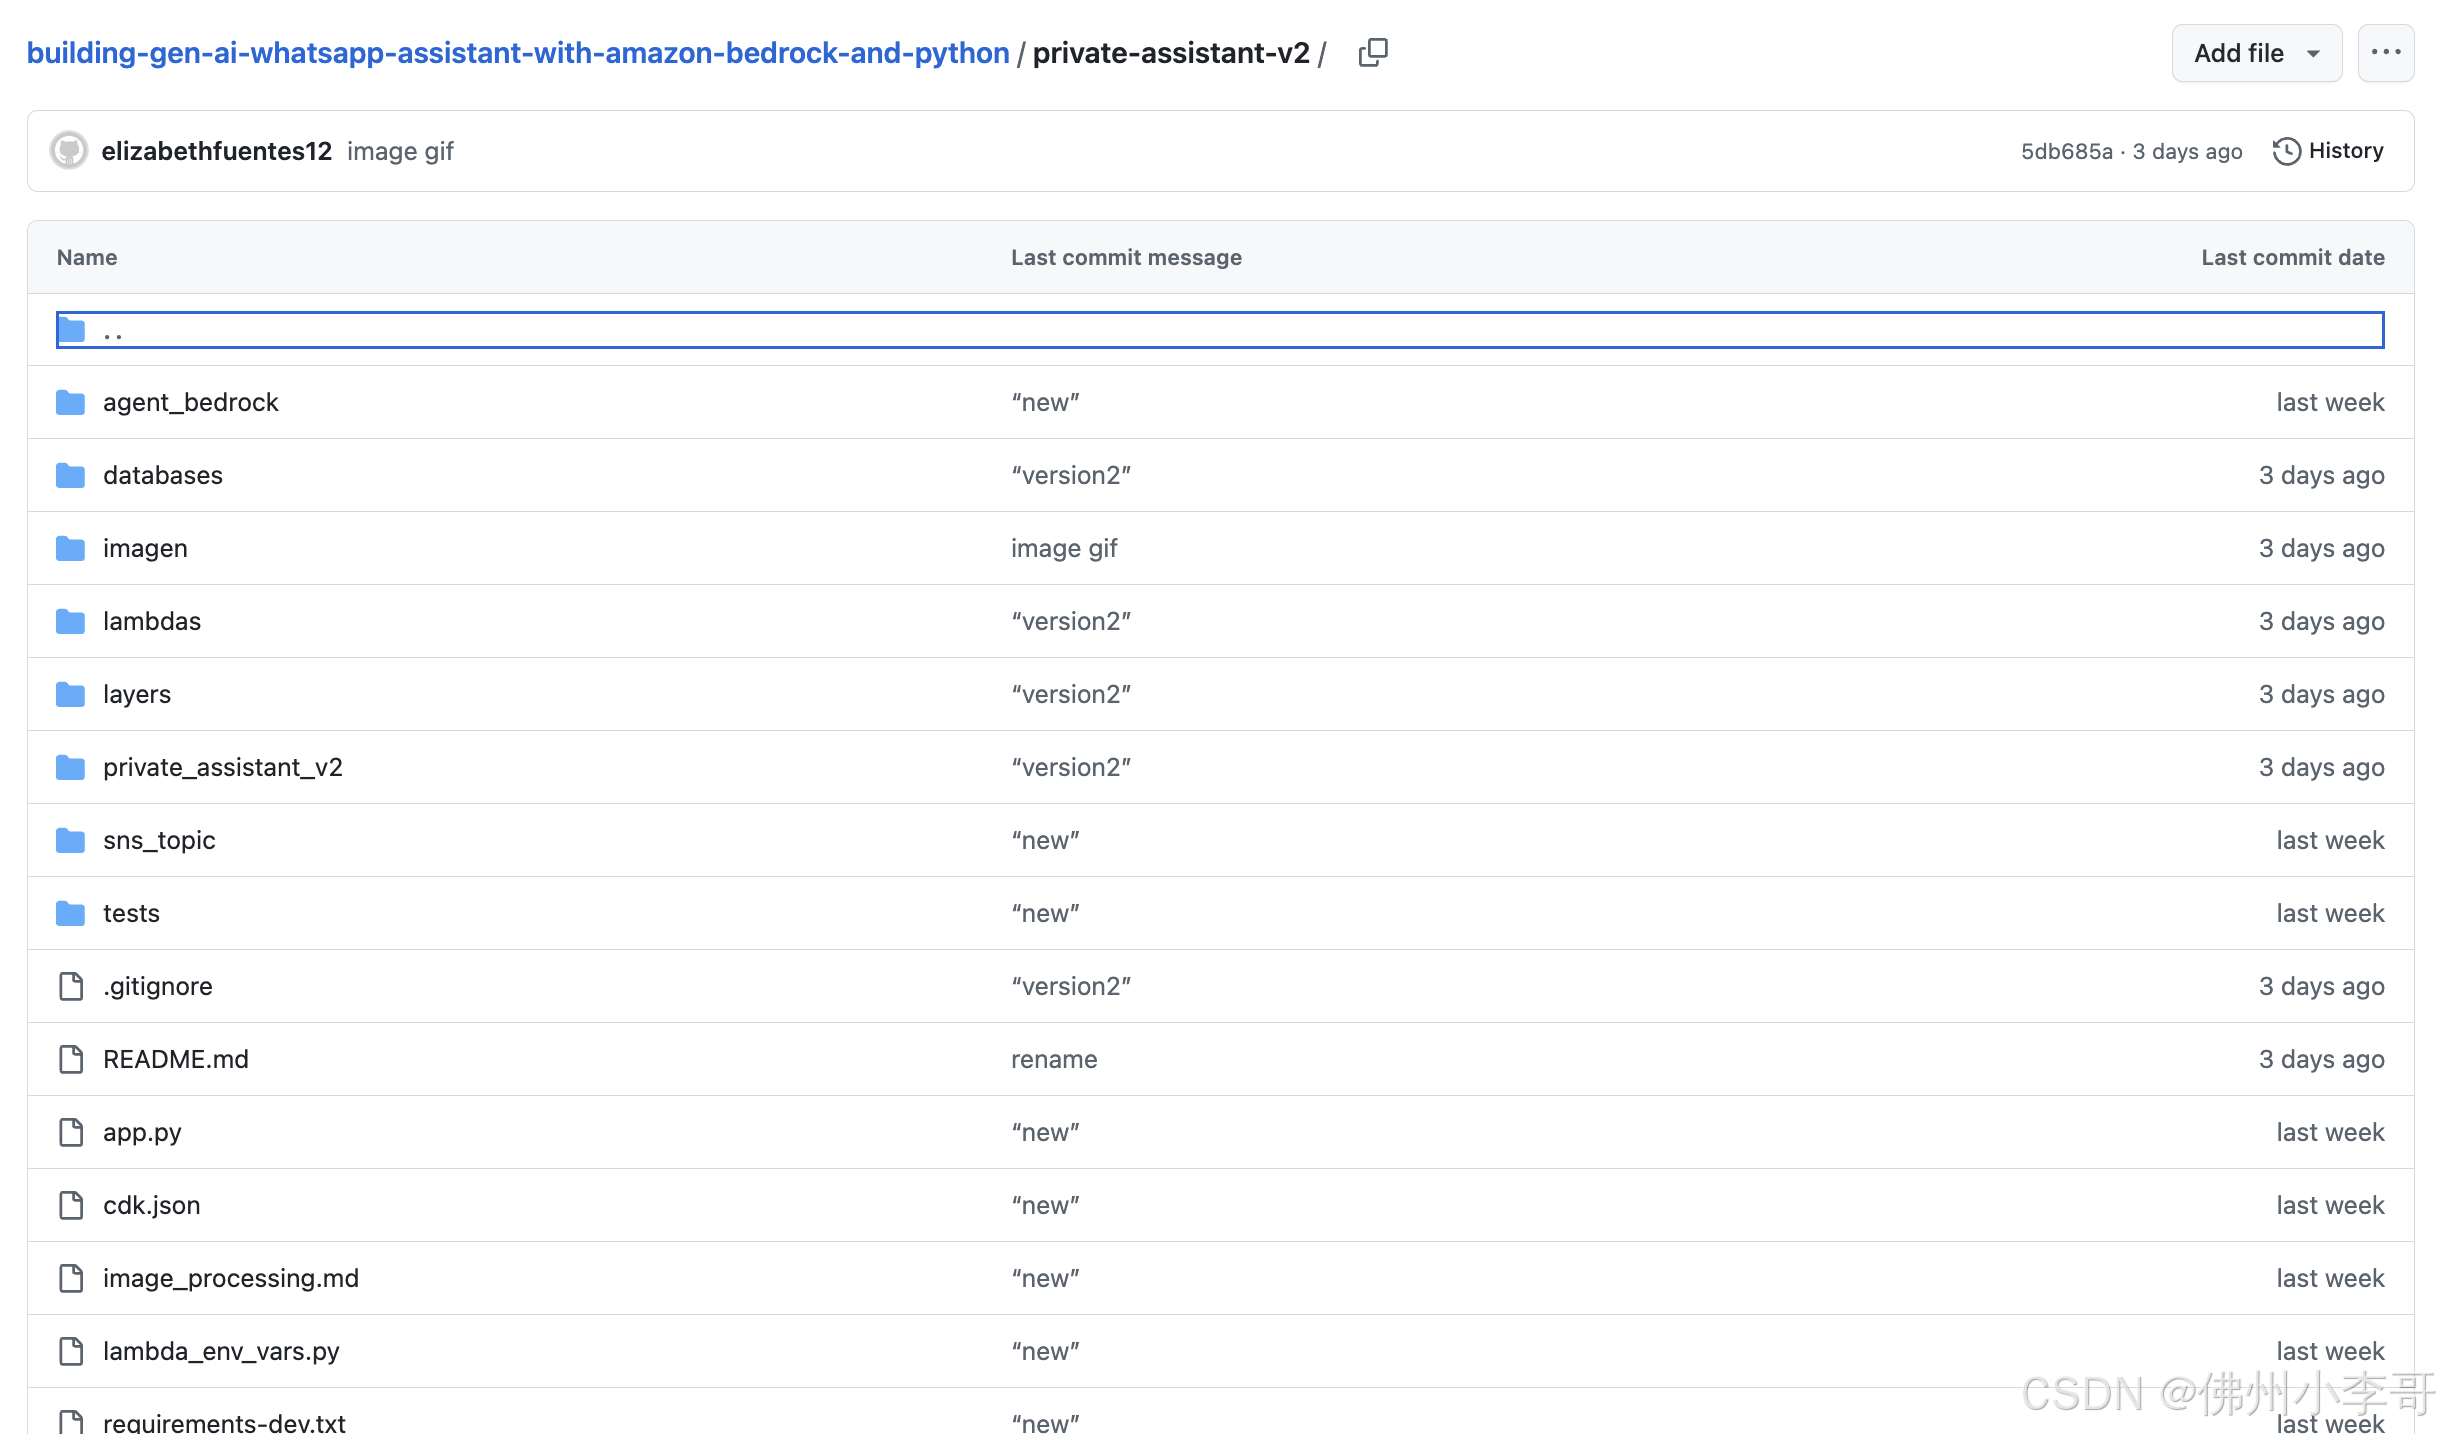Open the lambda_env_vars.py file
The width and height of the screenshot is (2440, 1434).
[221, 1351]
